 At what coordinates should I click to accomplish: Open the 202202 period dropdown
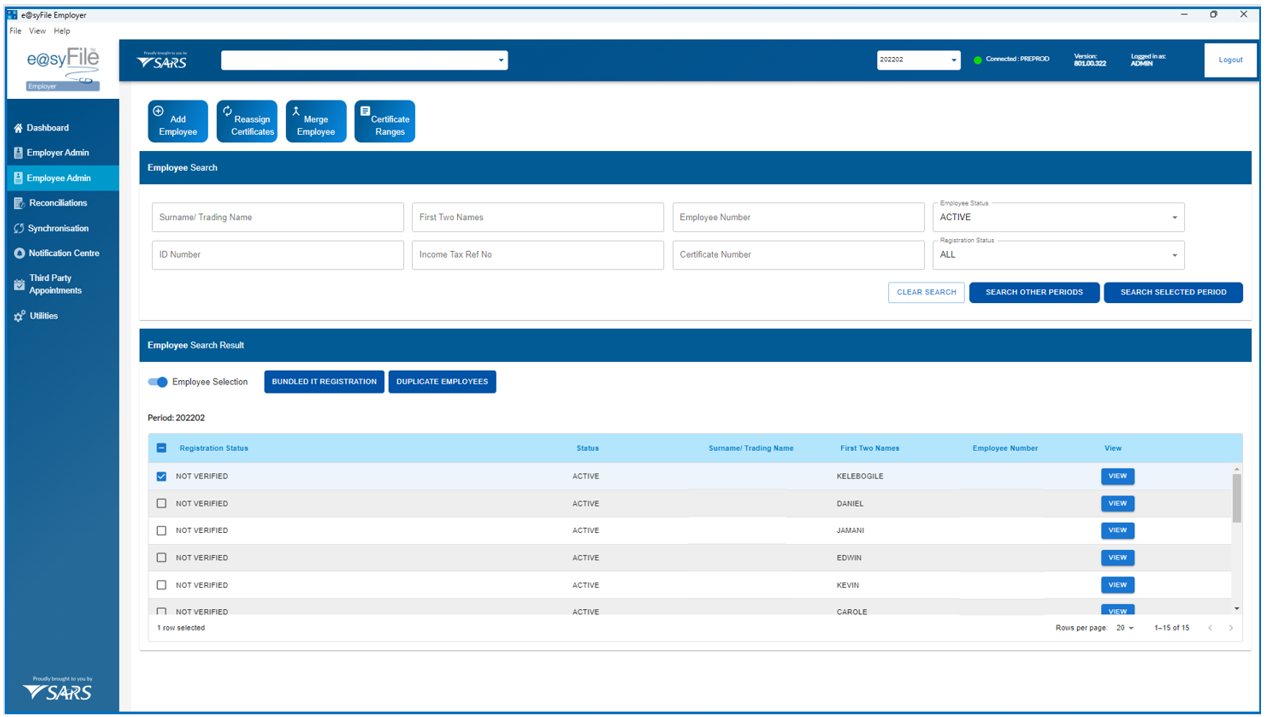pyautogui.click(x=918, y=60)
